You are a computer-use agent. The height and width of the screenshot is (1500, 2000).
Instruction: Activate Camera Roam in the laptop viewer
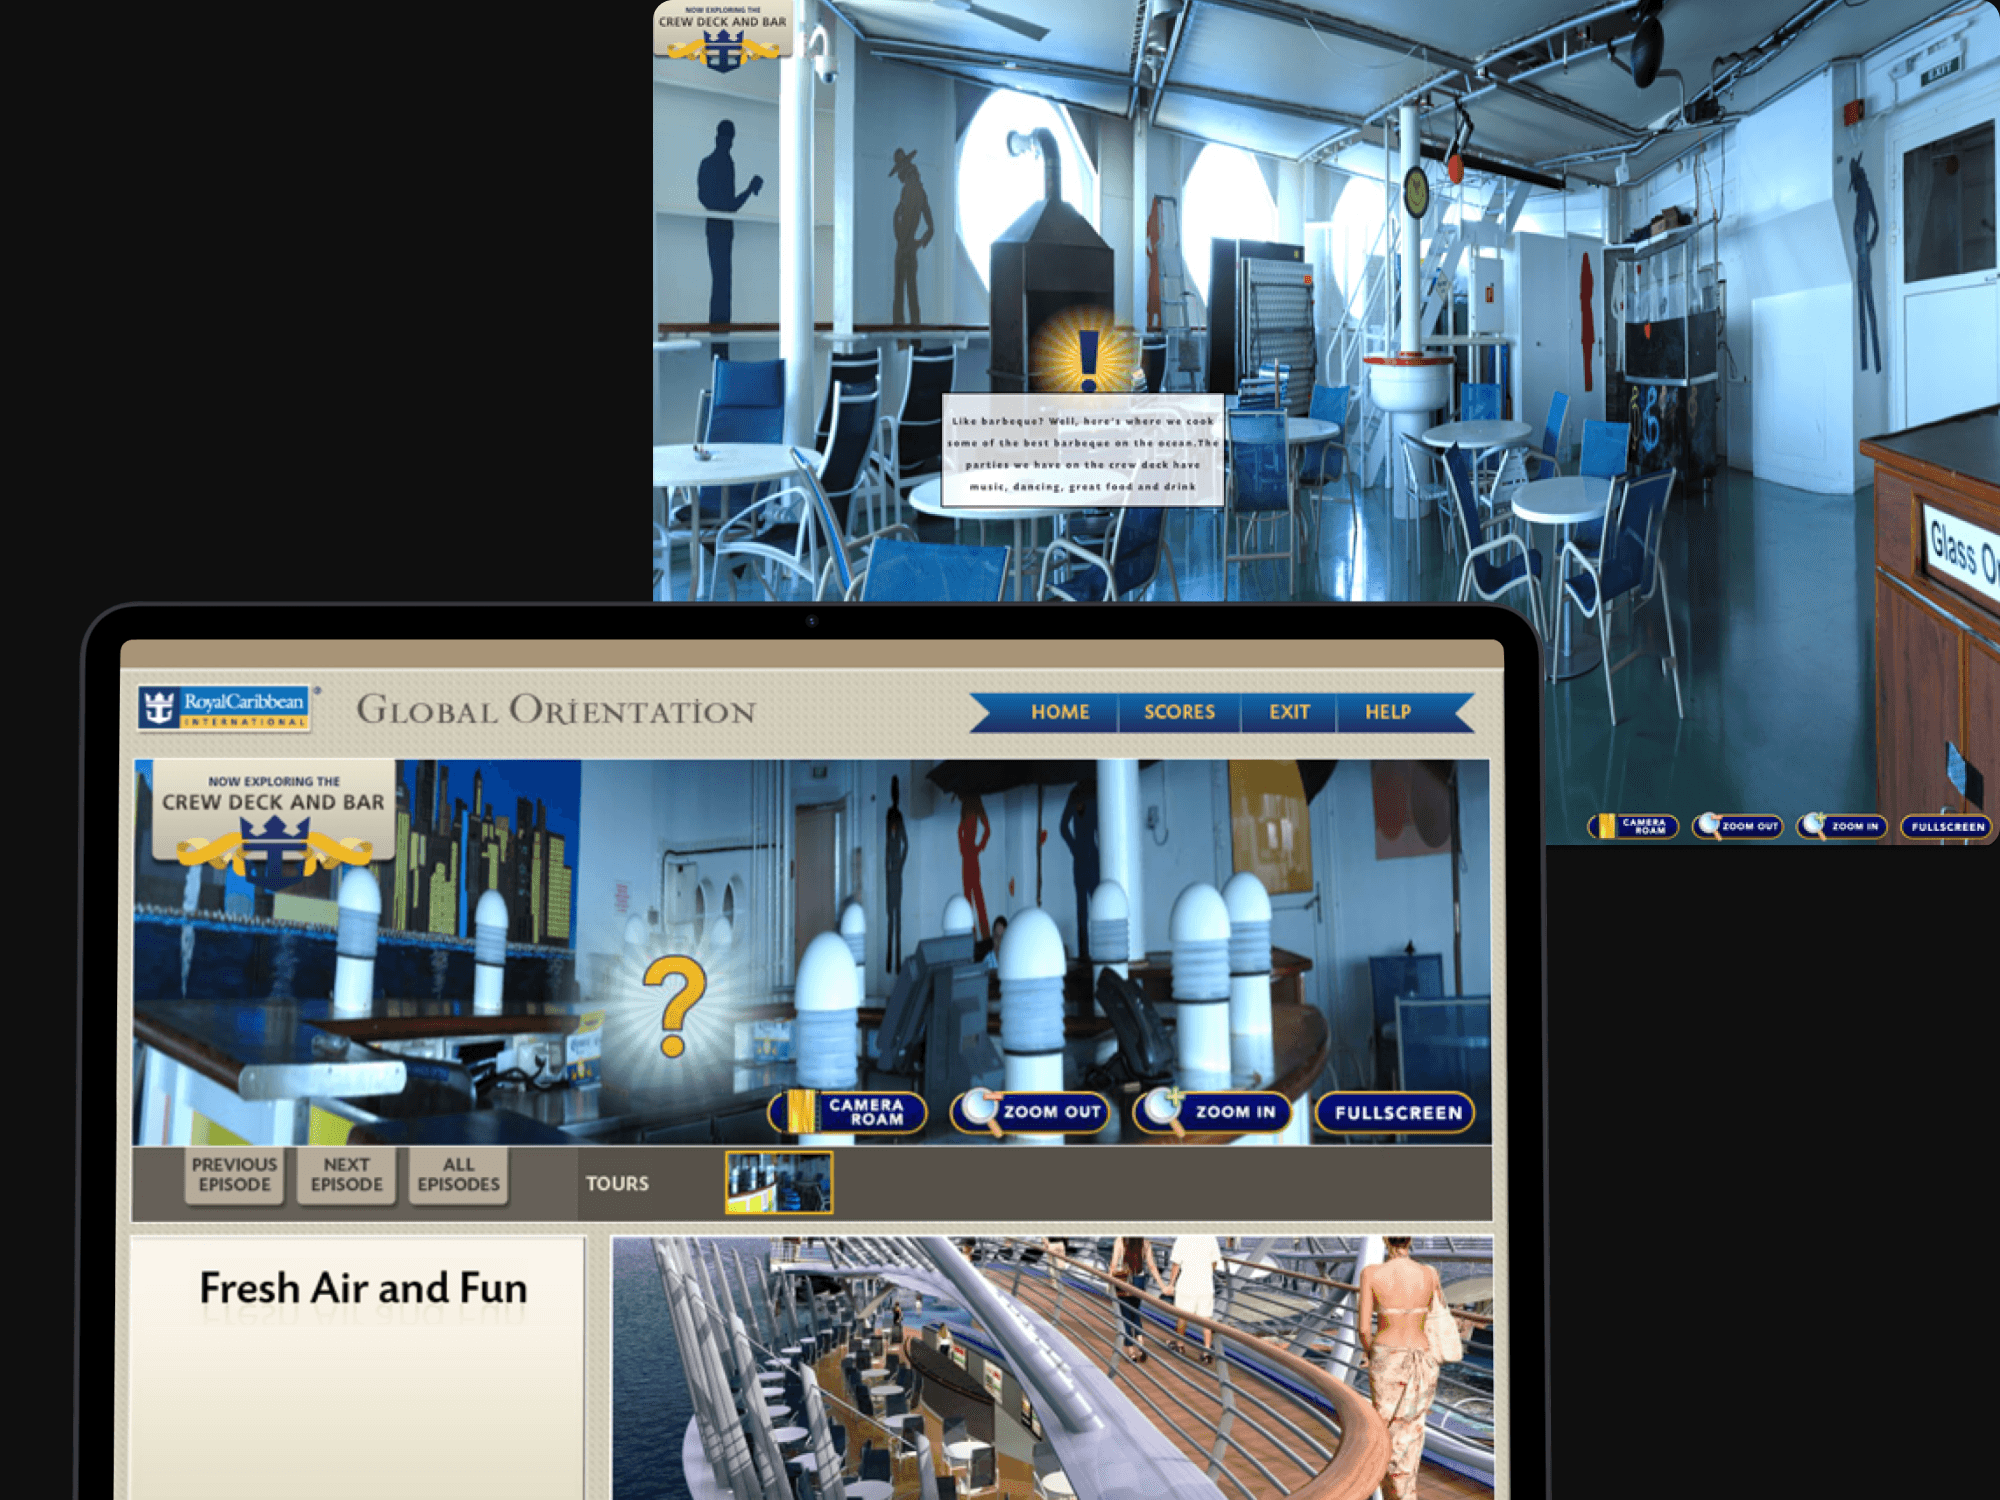848,1112
